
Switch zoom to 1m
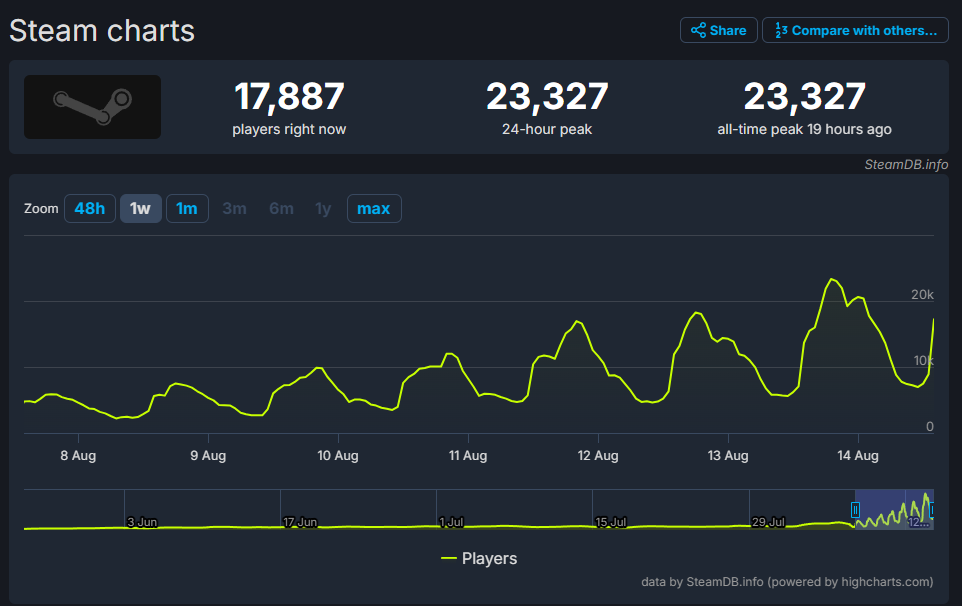pos(187,209)
